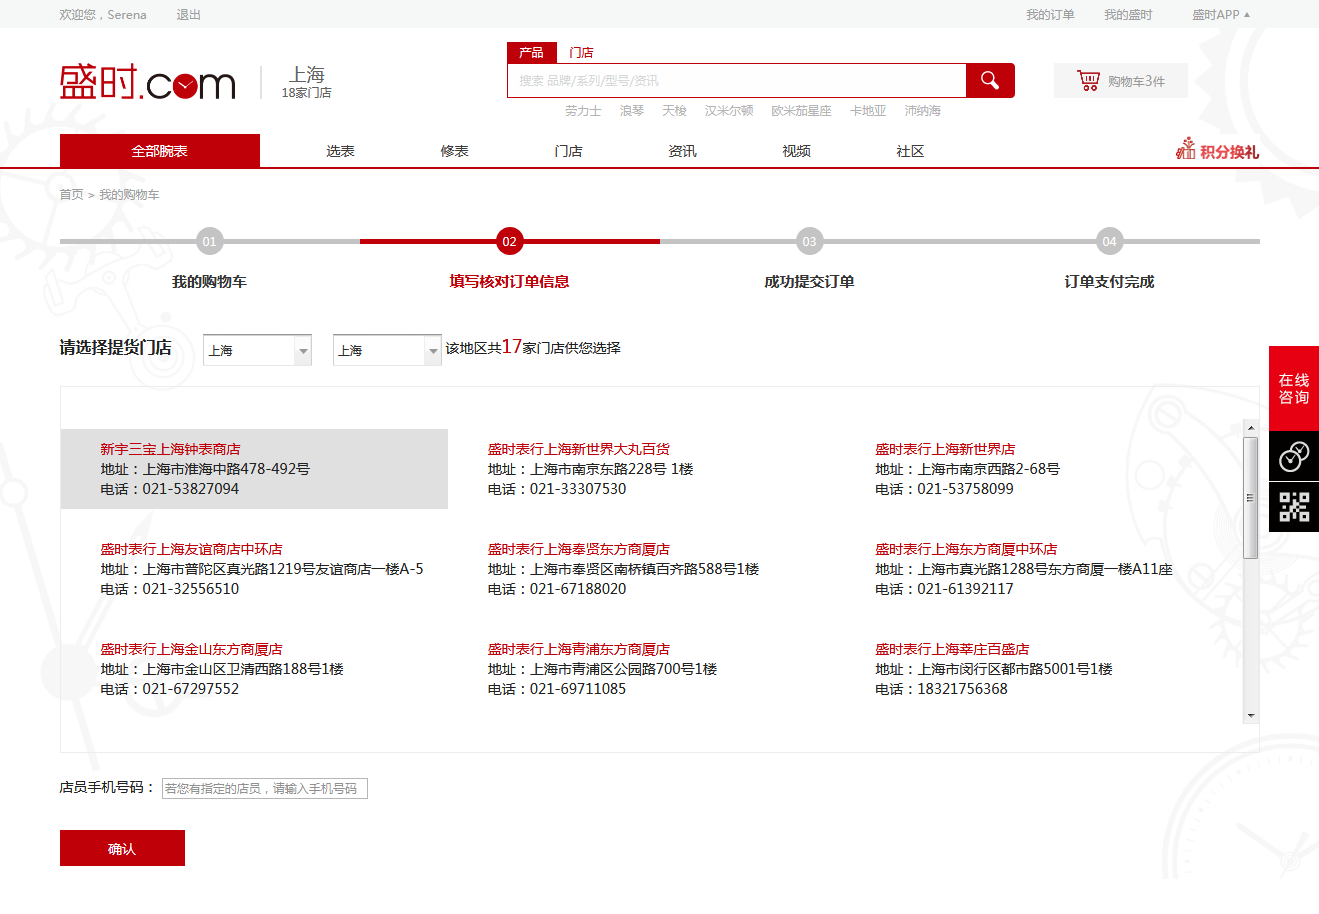Open the 修表 navigation item

pyautogui.click(x=454, y=151)
